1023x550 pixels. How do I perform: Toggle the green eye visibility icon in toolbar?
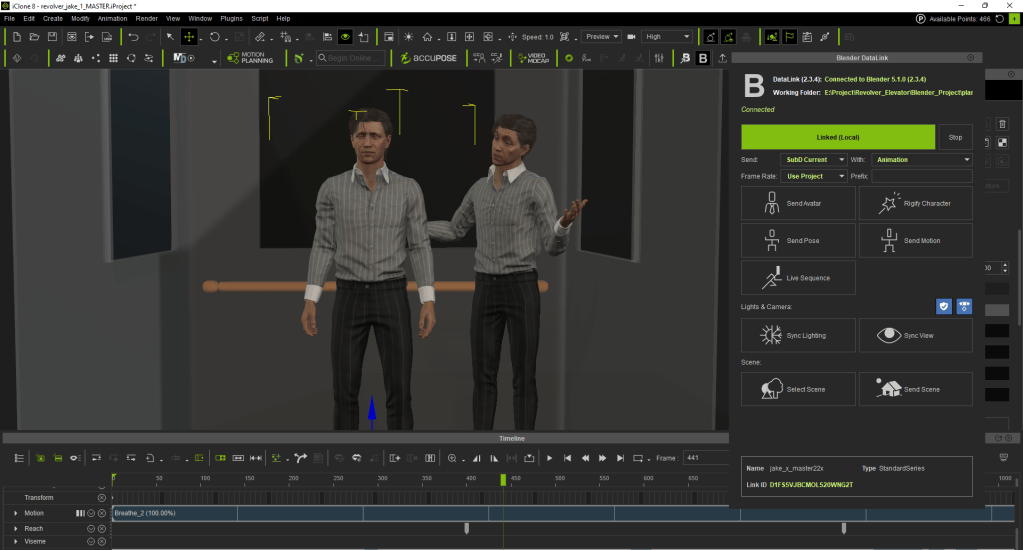[345, 37]
